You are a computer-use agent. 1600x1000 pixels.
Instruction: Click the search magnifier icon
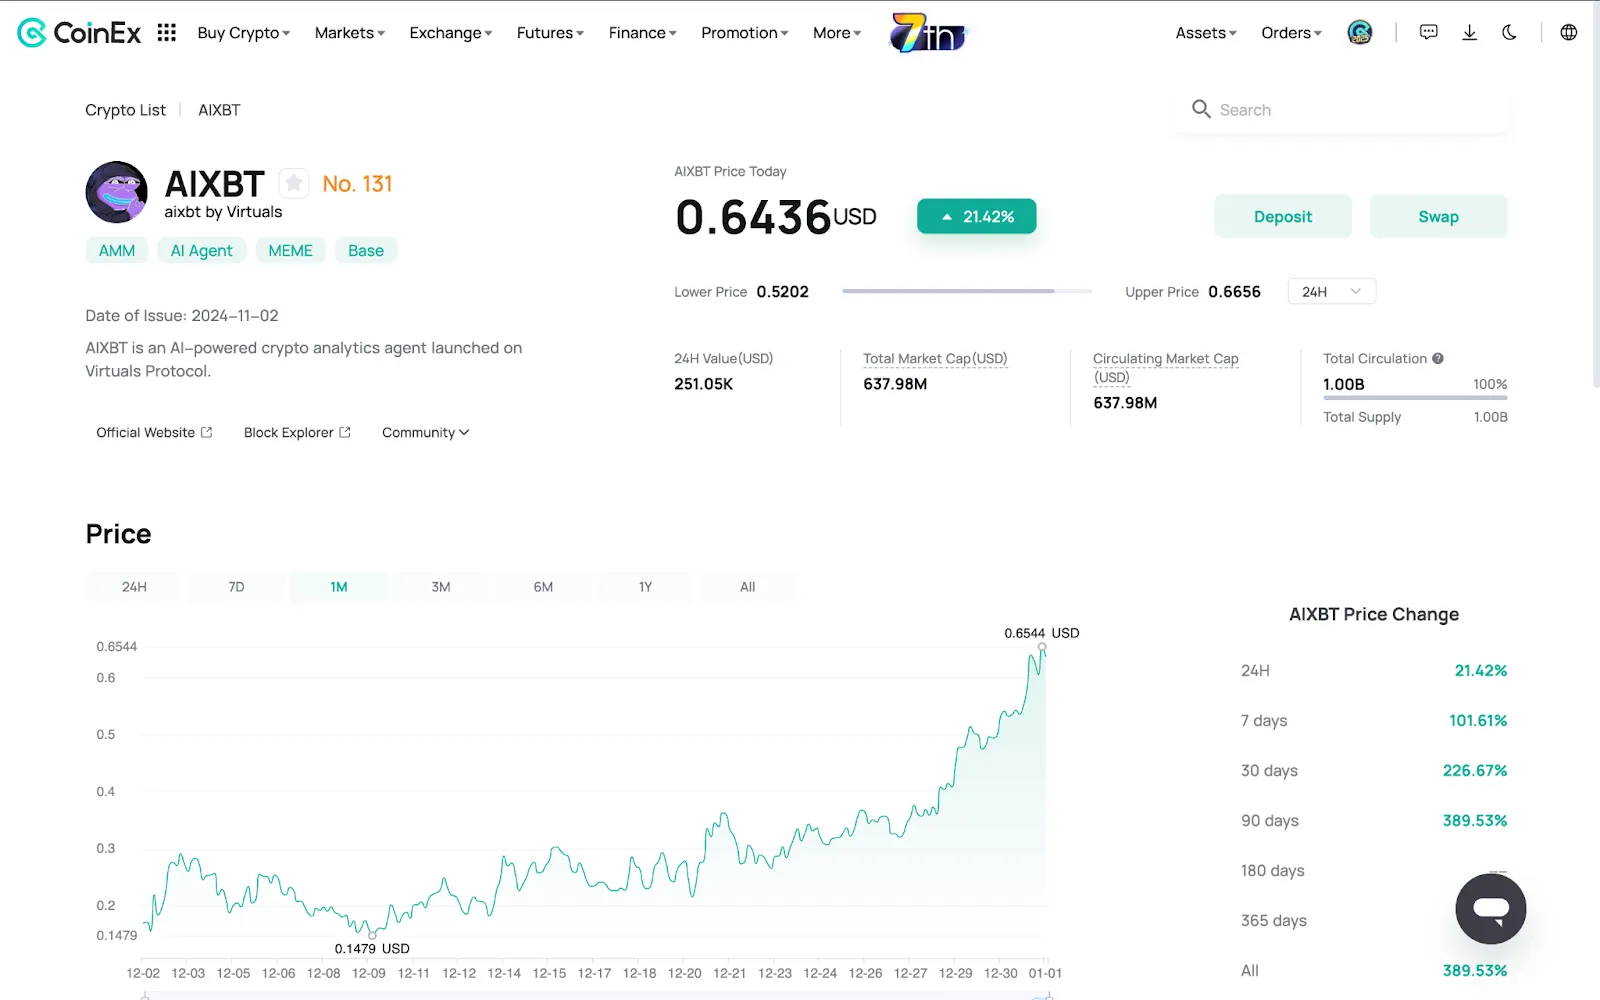pos(1201,109)
